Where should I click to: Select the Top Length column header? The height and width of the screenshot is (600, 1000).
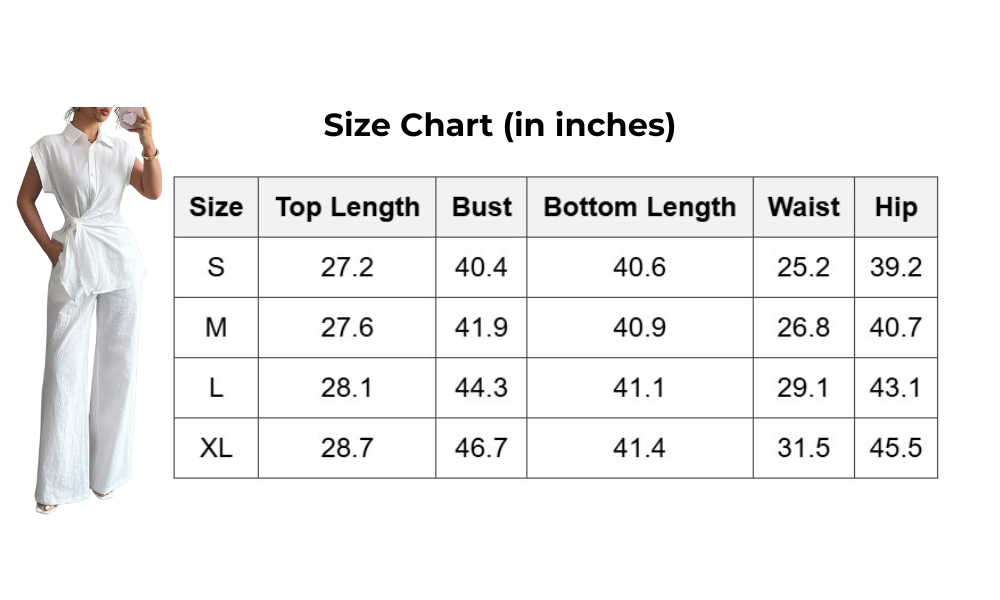pyautogui.click(x=347, y=207)
